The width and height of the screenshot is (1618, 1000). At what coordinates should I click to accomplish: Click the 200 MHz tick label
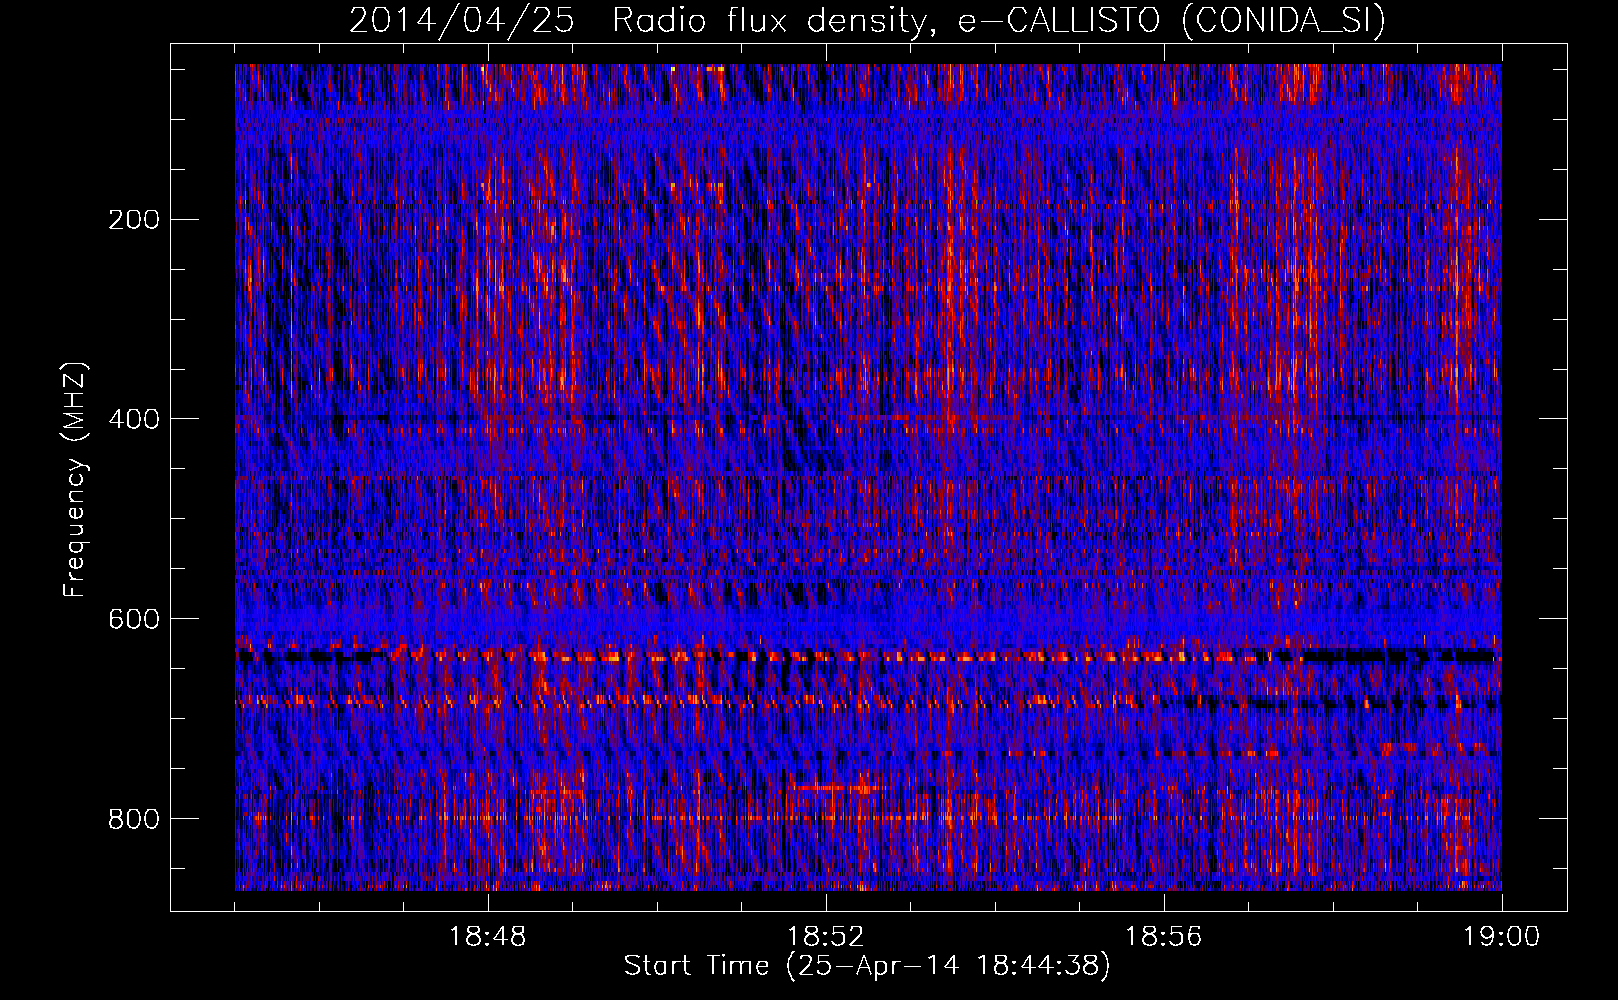(133, 220)
